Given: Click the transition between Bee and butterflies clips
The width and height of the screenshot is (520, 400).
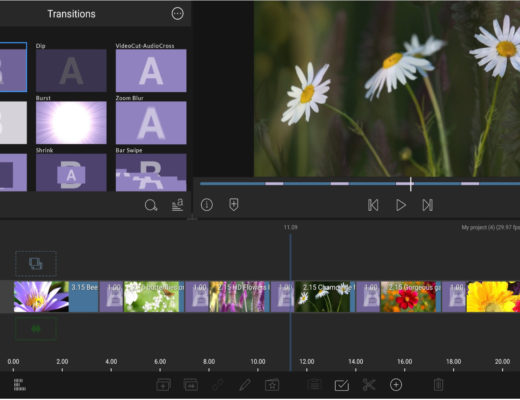Looking at the screenshot, I should 111,297.
